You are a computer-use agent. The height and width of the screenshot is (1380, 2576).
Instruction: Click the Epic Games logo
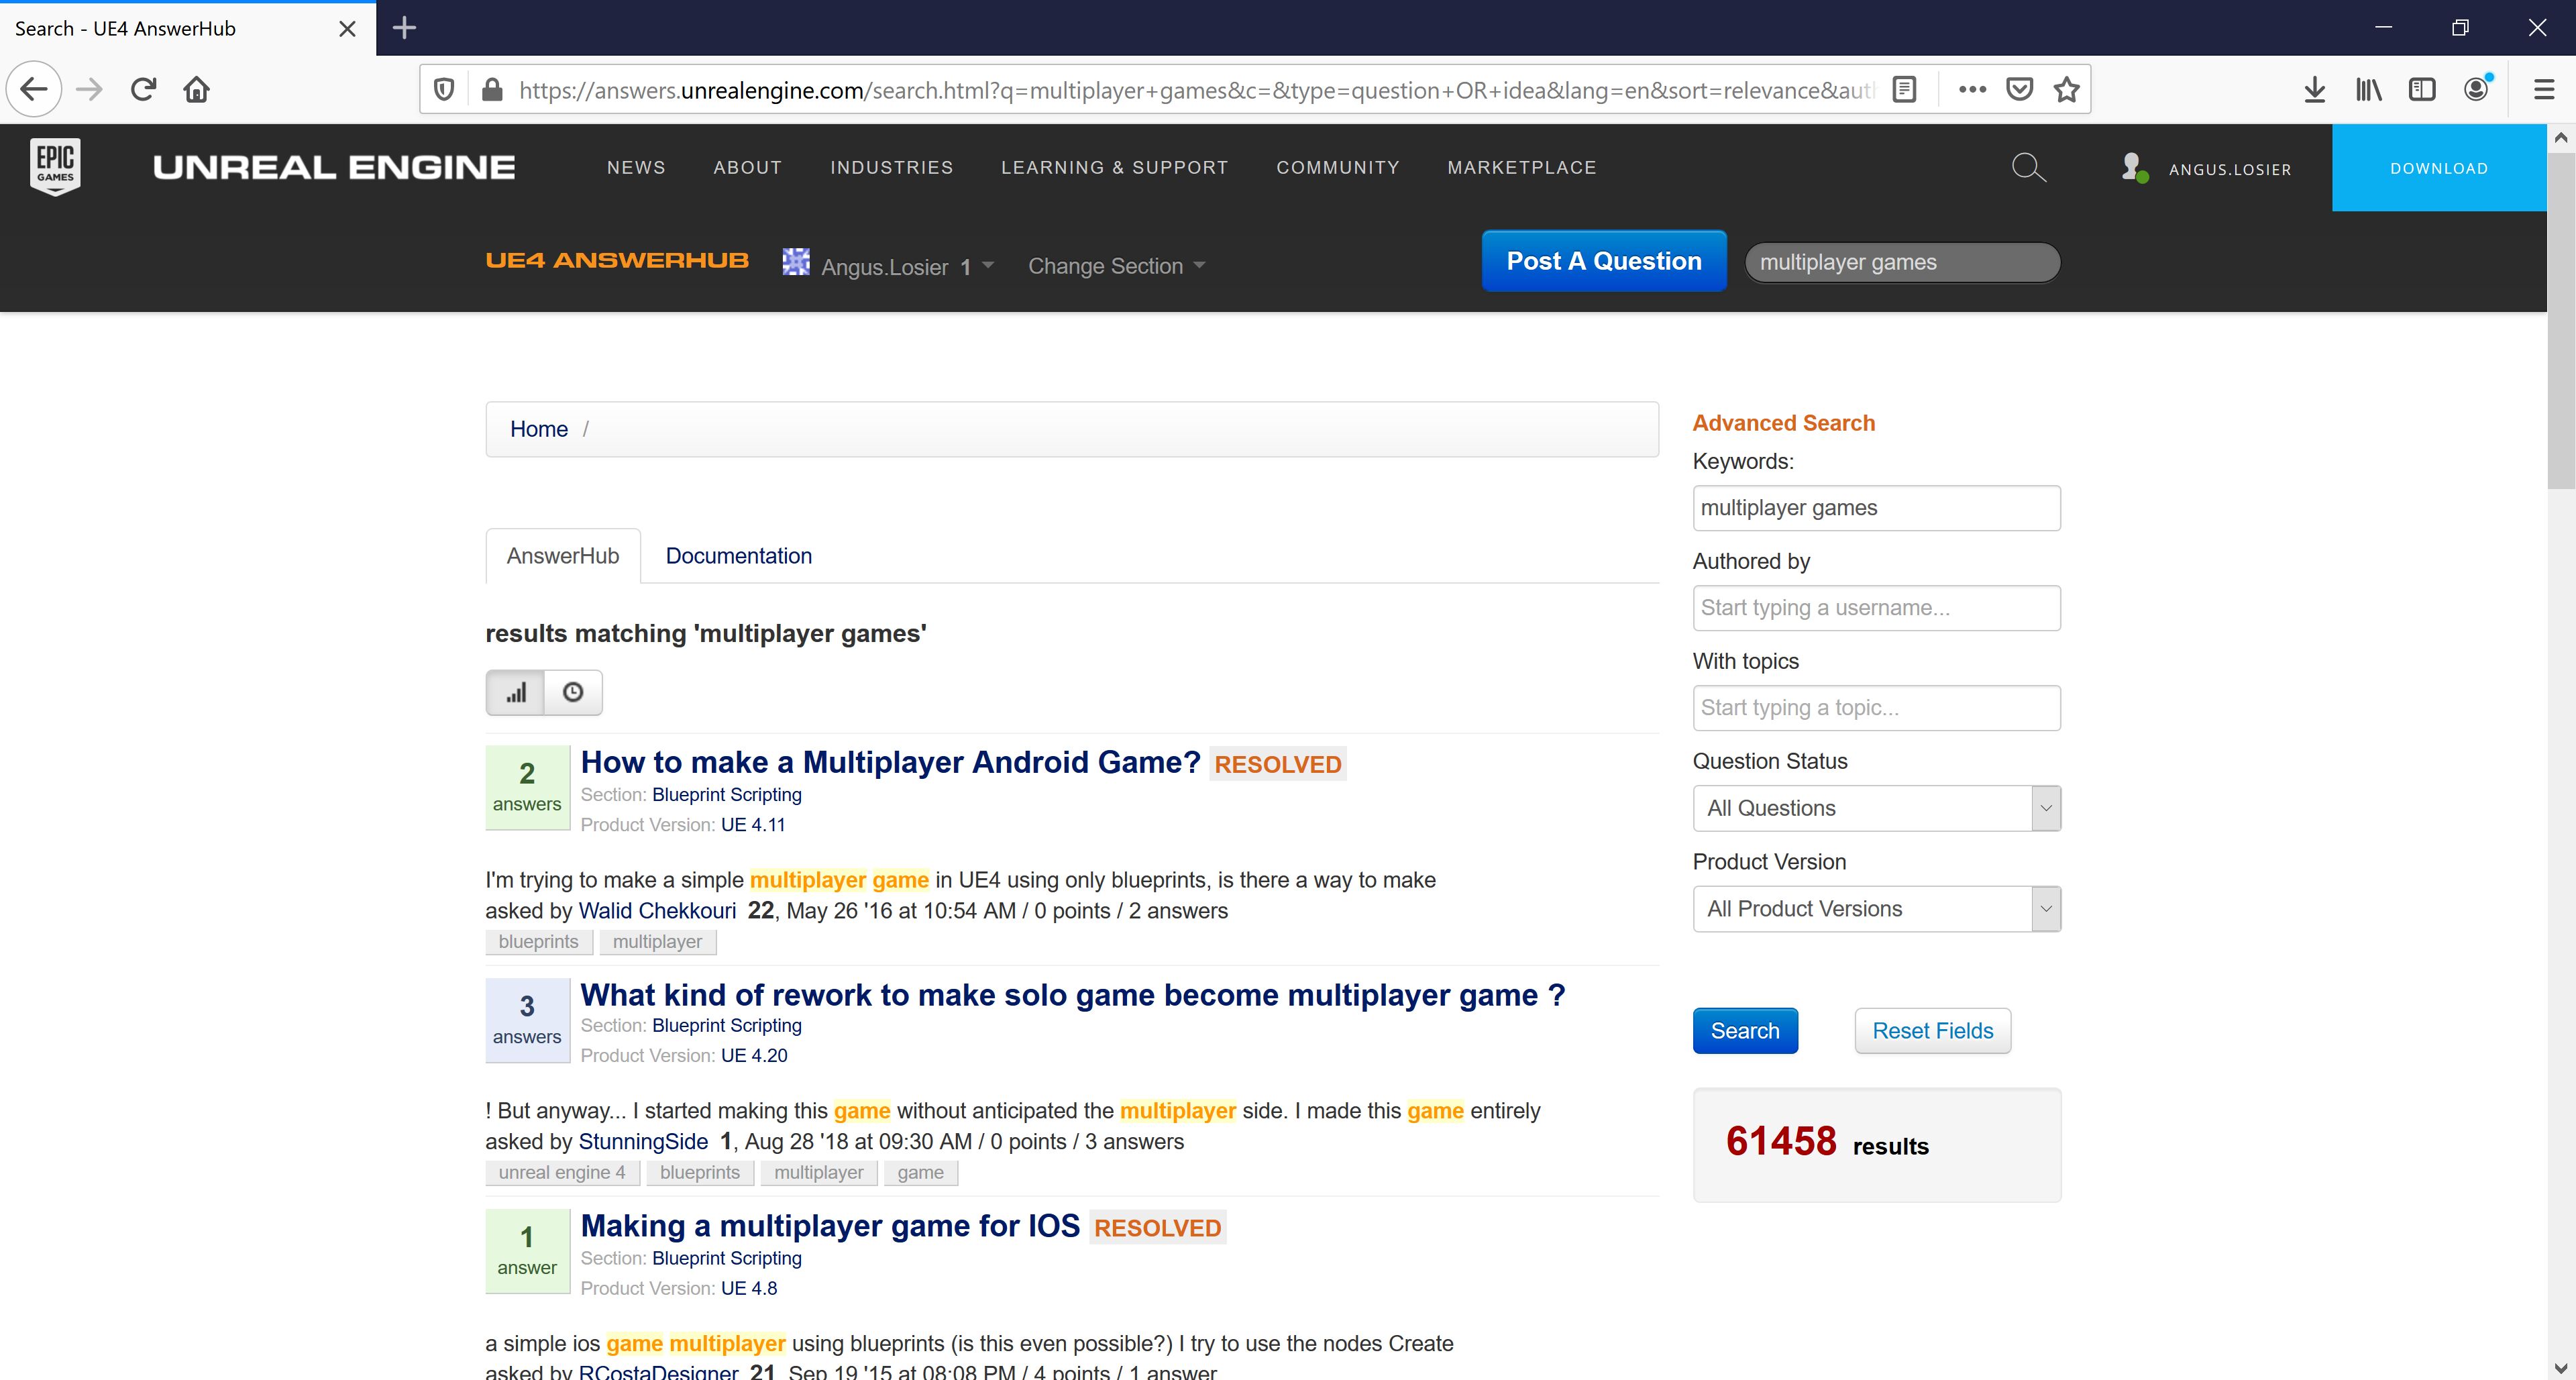click(56, 167)
